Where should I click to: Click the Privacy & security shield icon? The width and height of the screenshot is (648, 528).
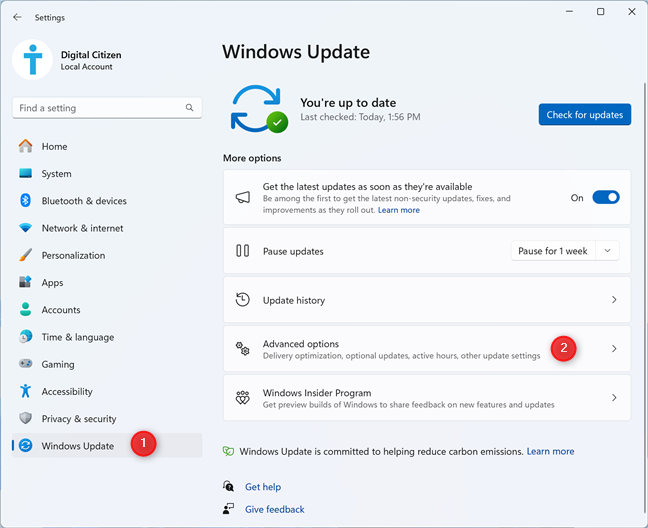point(26,418)
